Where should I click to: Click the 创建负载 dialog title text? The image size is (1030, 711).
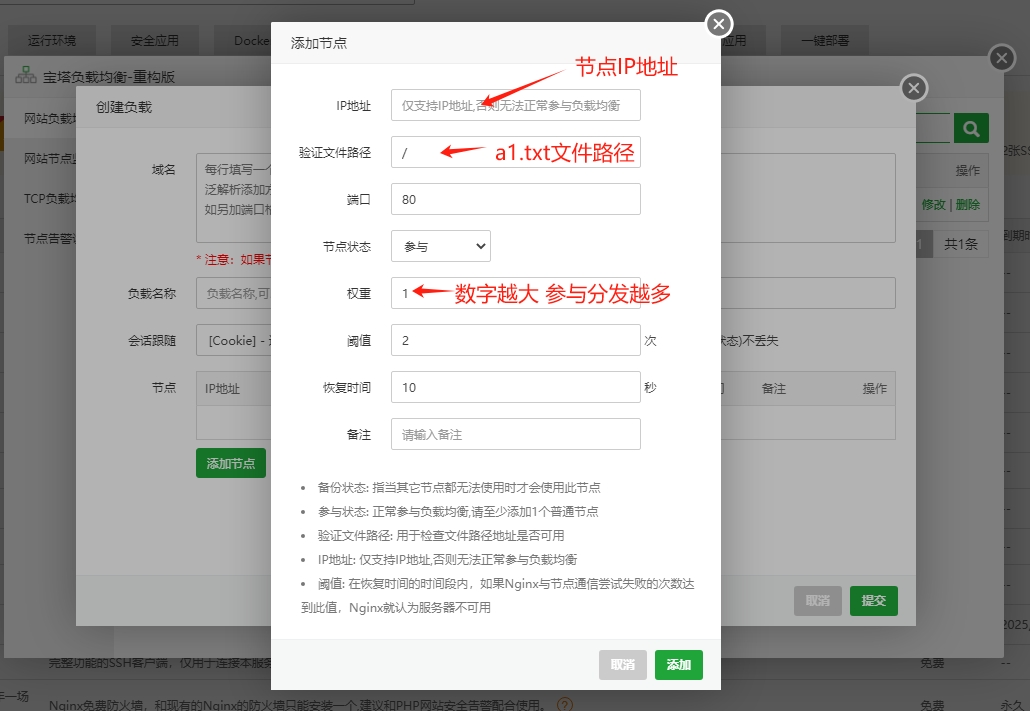[x=123, y=107]
